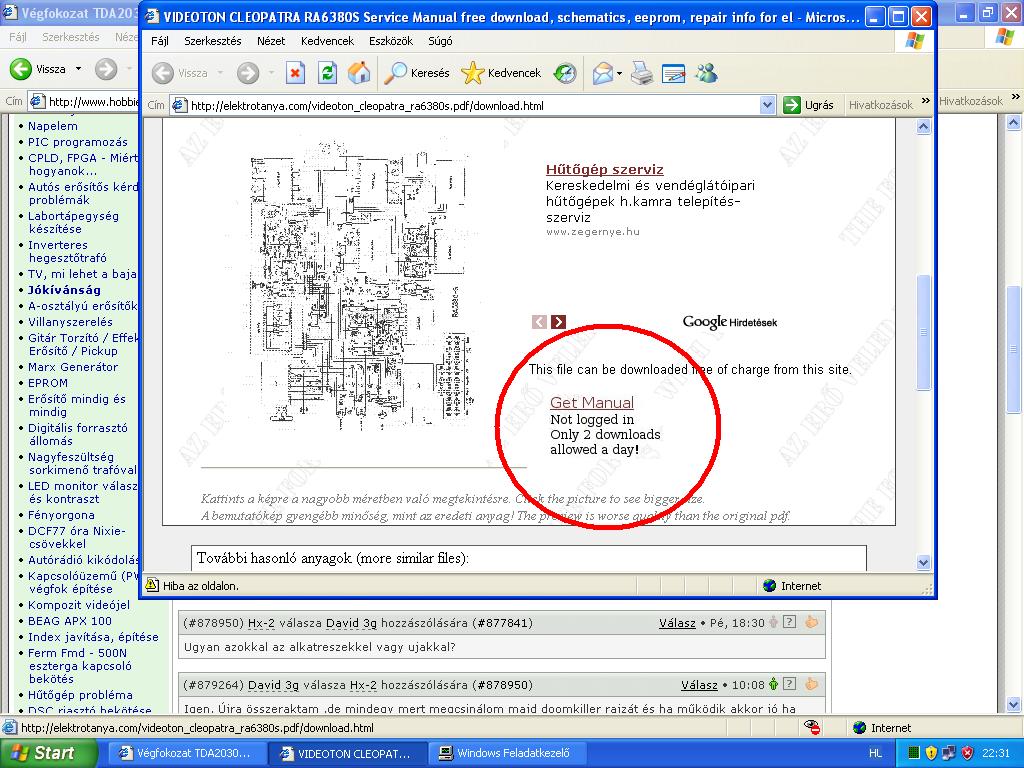Click the Edit page toolbar icon
The image size is (1024, 768).
[x=673, y=73]
